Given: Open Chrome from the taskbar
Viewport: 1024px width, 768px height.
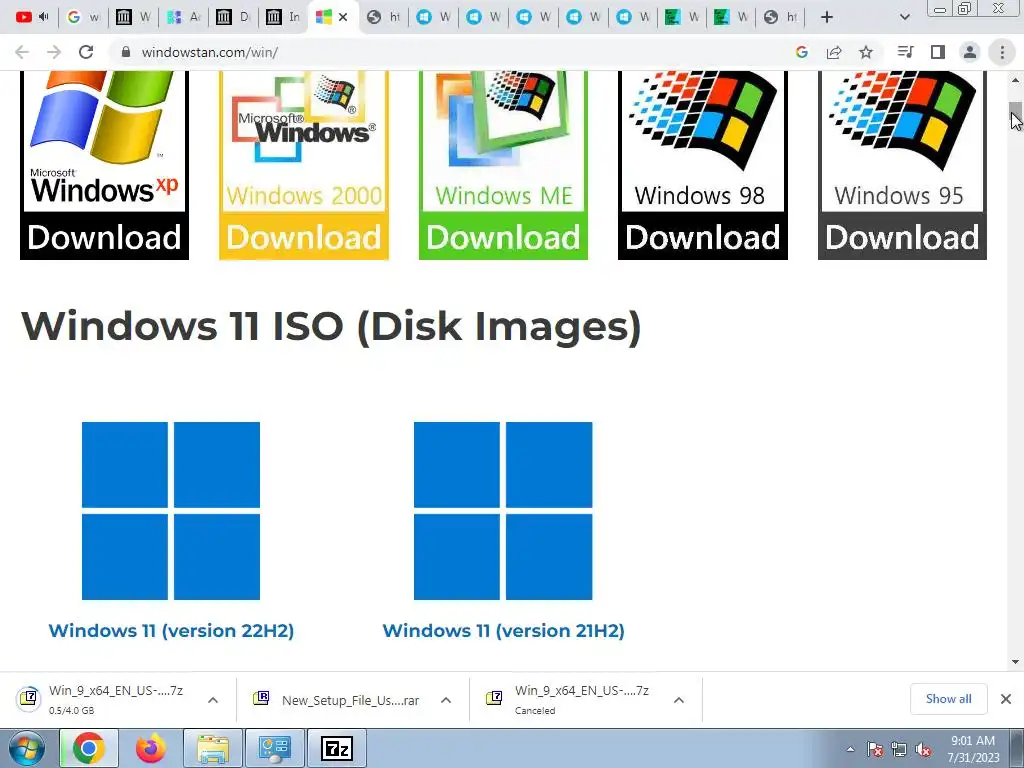Looking at the screenshot, I should pyautogui.click(x=89, y=748).
